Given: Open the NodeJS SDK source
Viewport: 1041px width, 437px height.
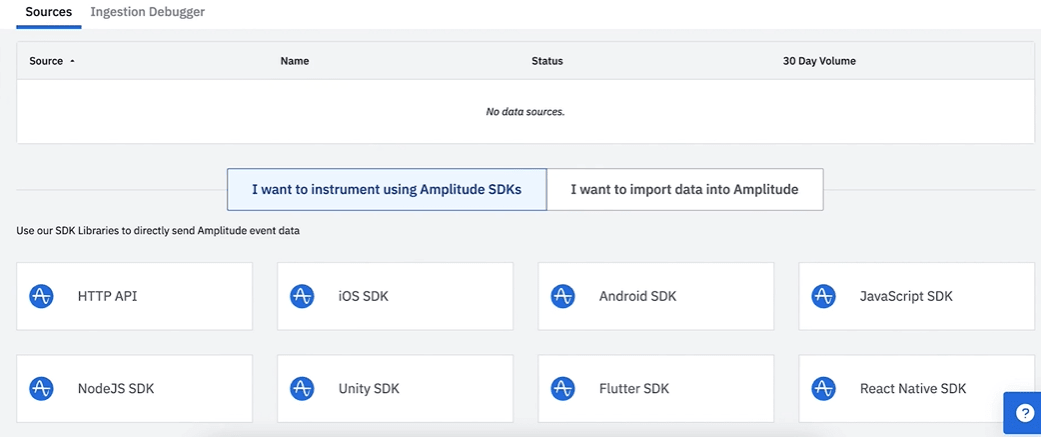Looking at the screenshot, I should click(134, 389).
